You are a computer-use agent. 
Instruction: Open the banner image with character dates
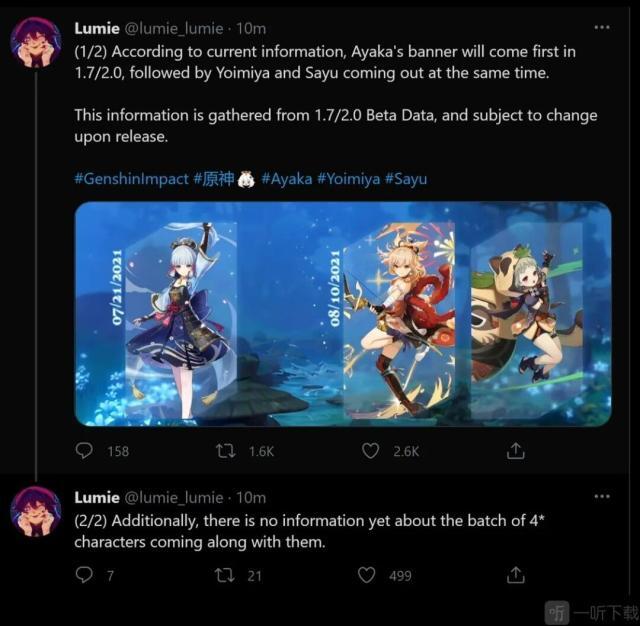click(x=343, y=314)
